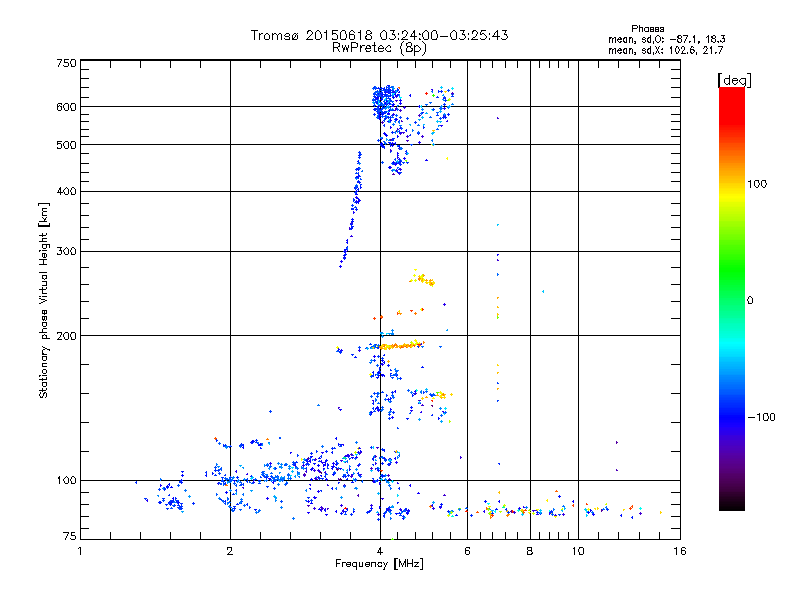Click the colorbar tick label '-100'
This screenshot has width=800, height=600.
pyautogui.click(x=761, y=417)
